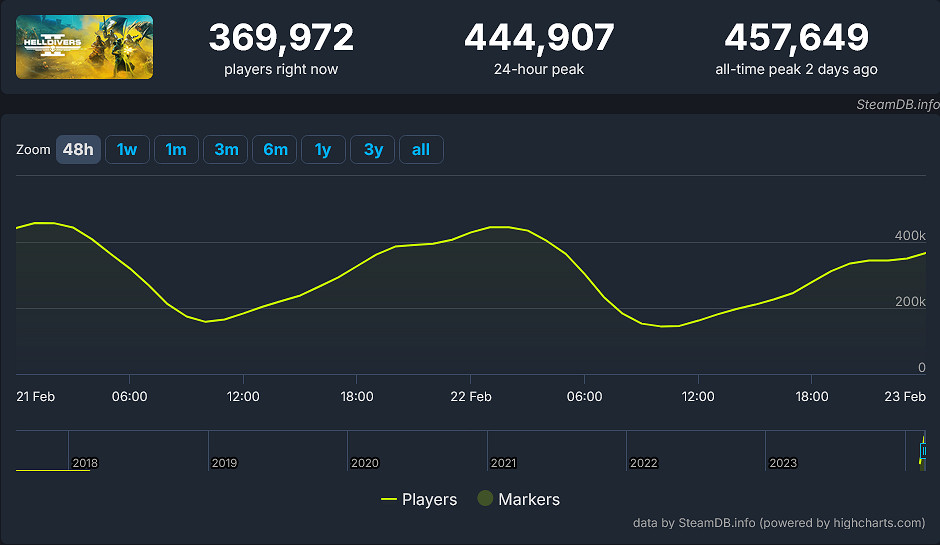Zoom the chart to 6m
The width and height of the screenshot is (940, 545).
[x=275, y=149]
